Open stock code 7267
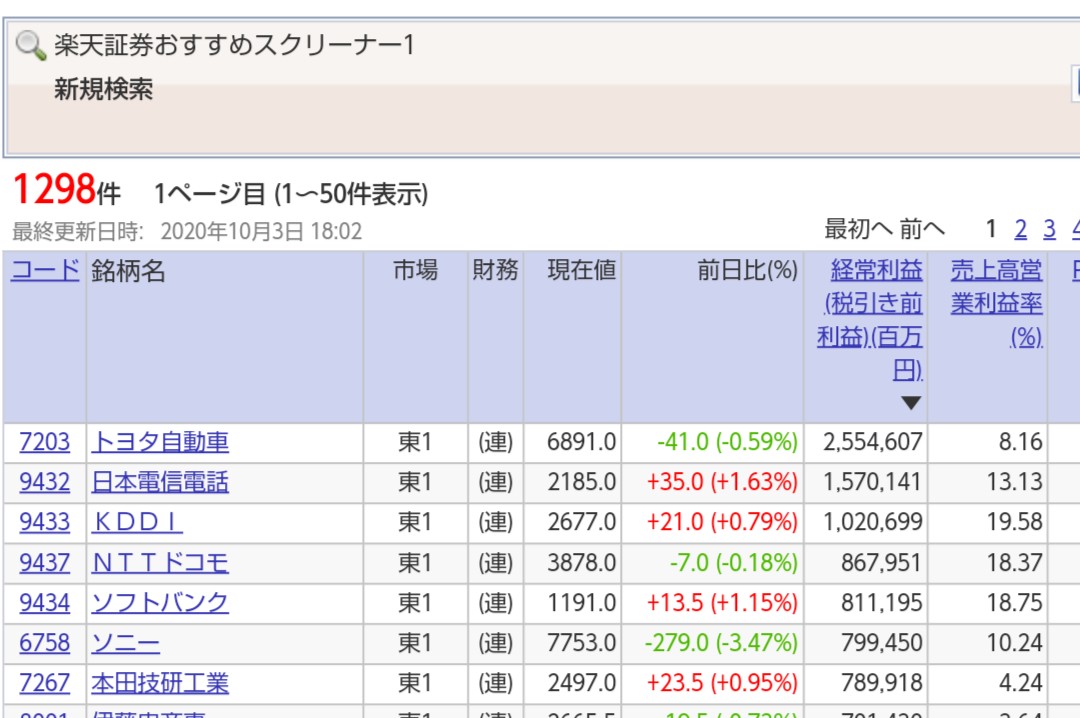Screen dimensions: 1080x718 (45, 682)
